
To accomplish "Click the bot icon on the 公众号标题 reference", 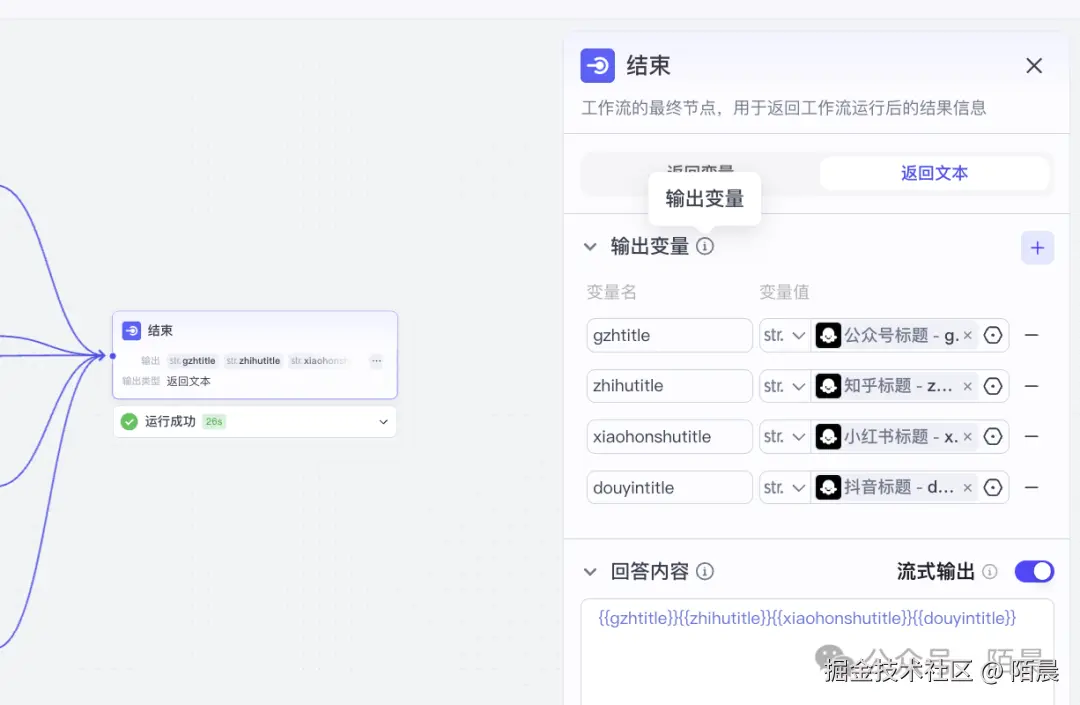I will (828, 335).
